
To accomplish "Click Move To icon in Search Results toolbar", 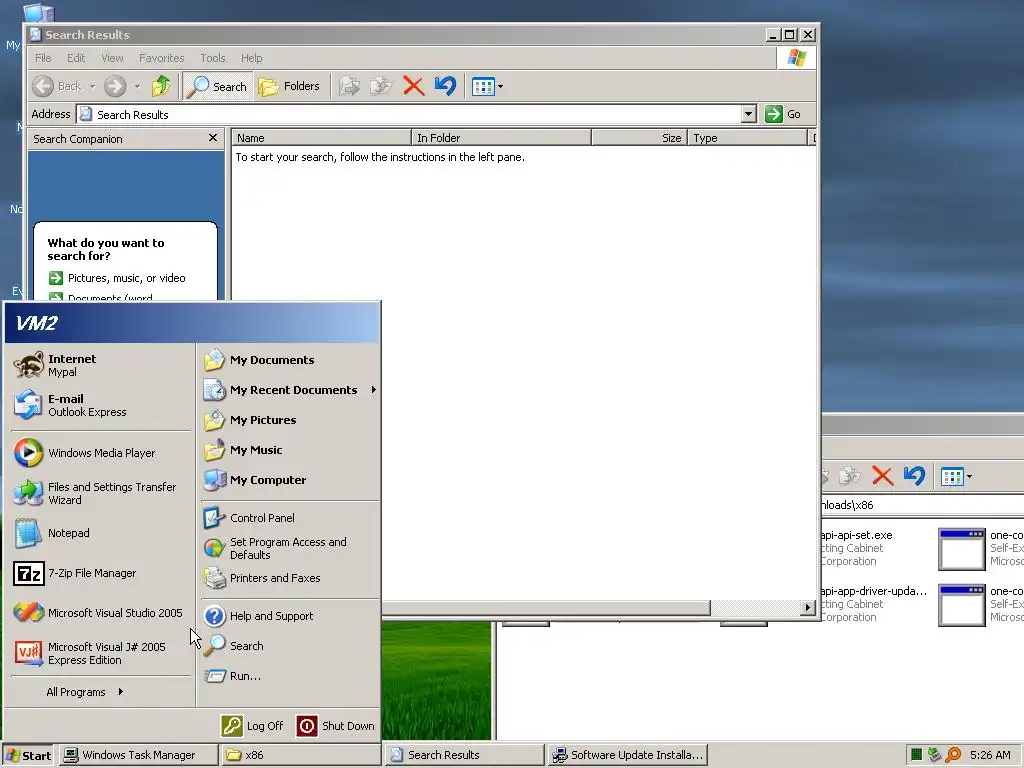I will (349, 86).
